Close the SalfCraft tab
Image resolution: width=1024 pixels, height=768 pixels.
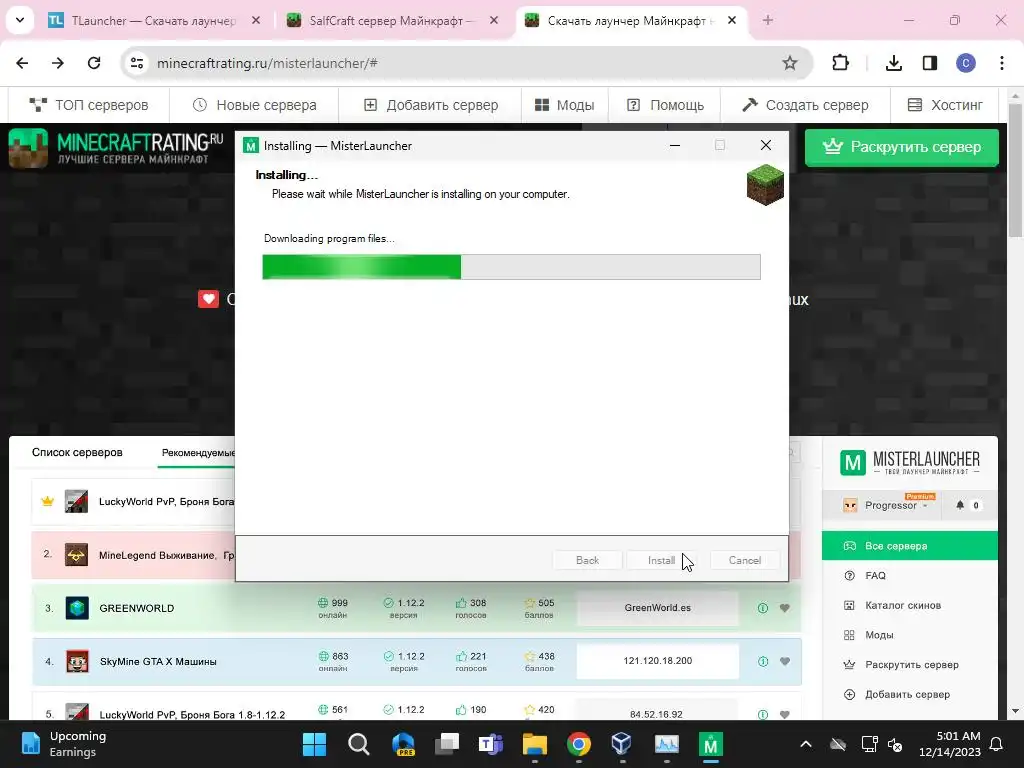pyautogui.click(x=494, y=21)
